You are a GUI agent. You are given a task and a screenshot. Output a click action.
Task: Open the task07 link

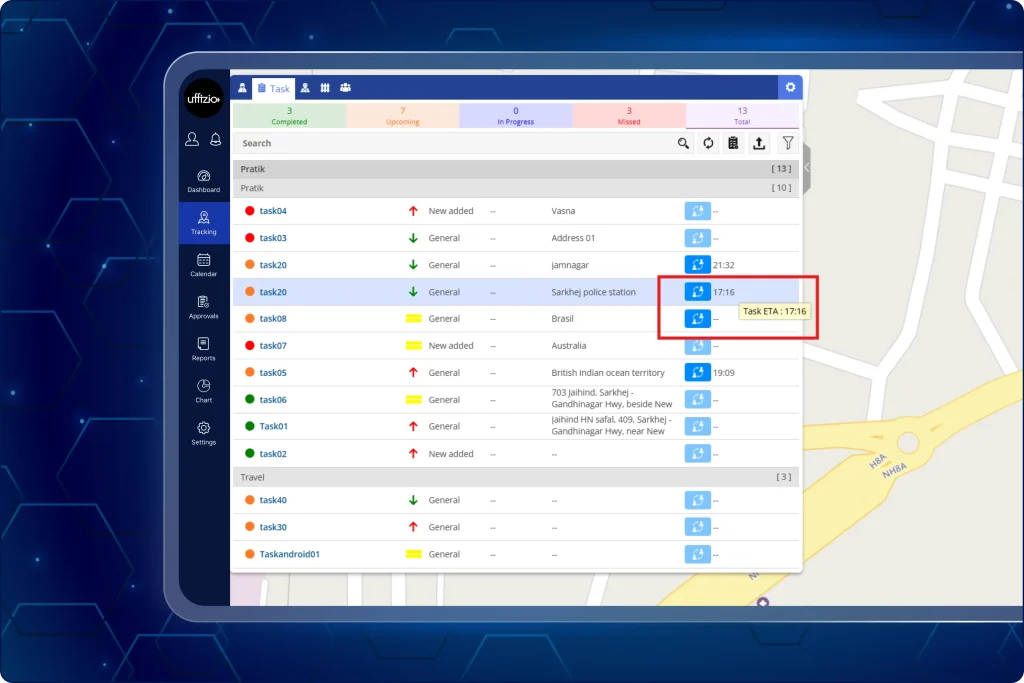(273, 345)
